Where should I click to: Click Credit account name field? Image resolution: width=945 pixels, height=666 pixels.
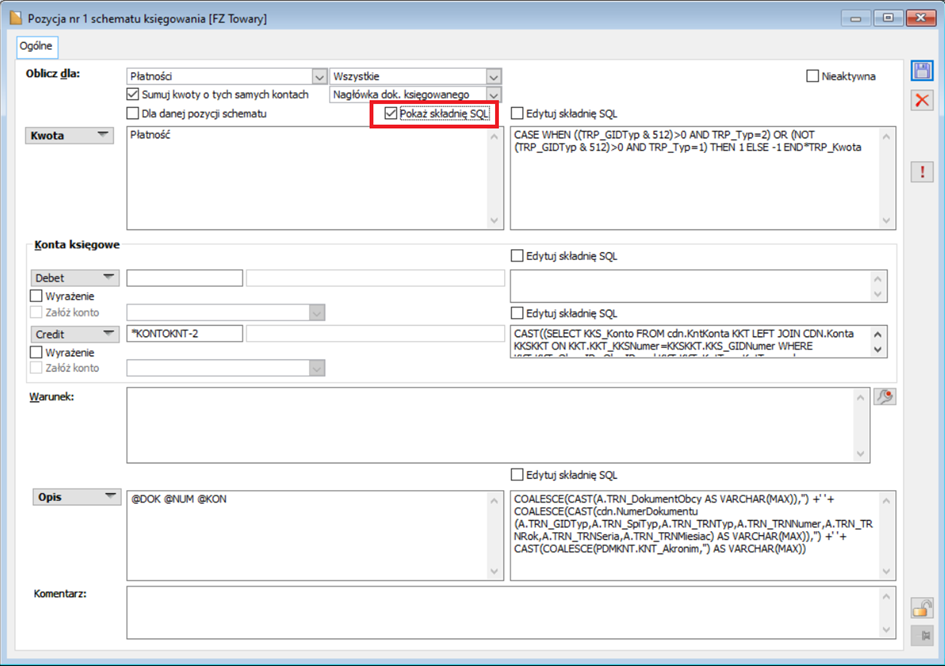pos(375,333)
